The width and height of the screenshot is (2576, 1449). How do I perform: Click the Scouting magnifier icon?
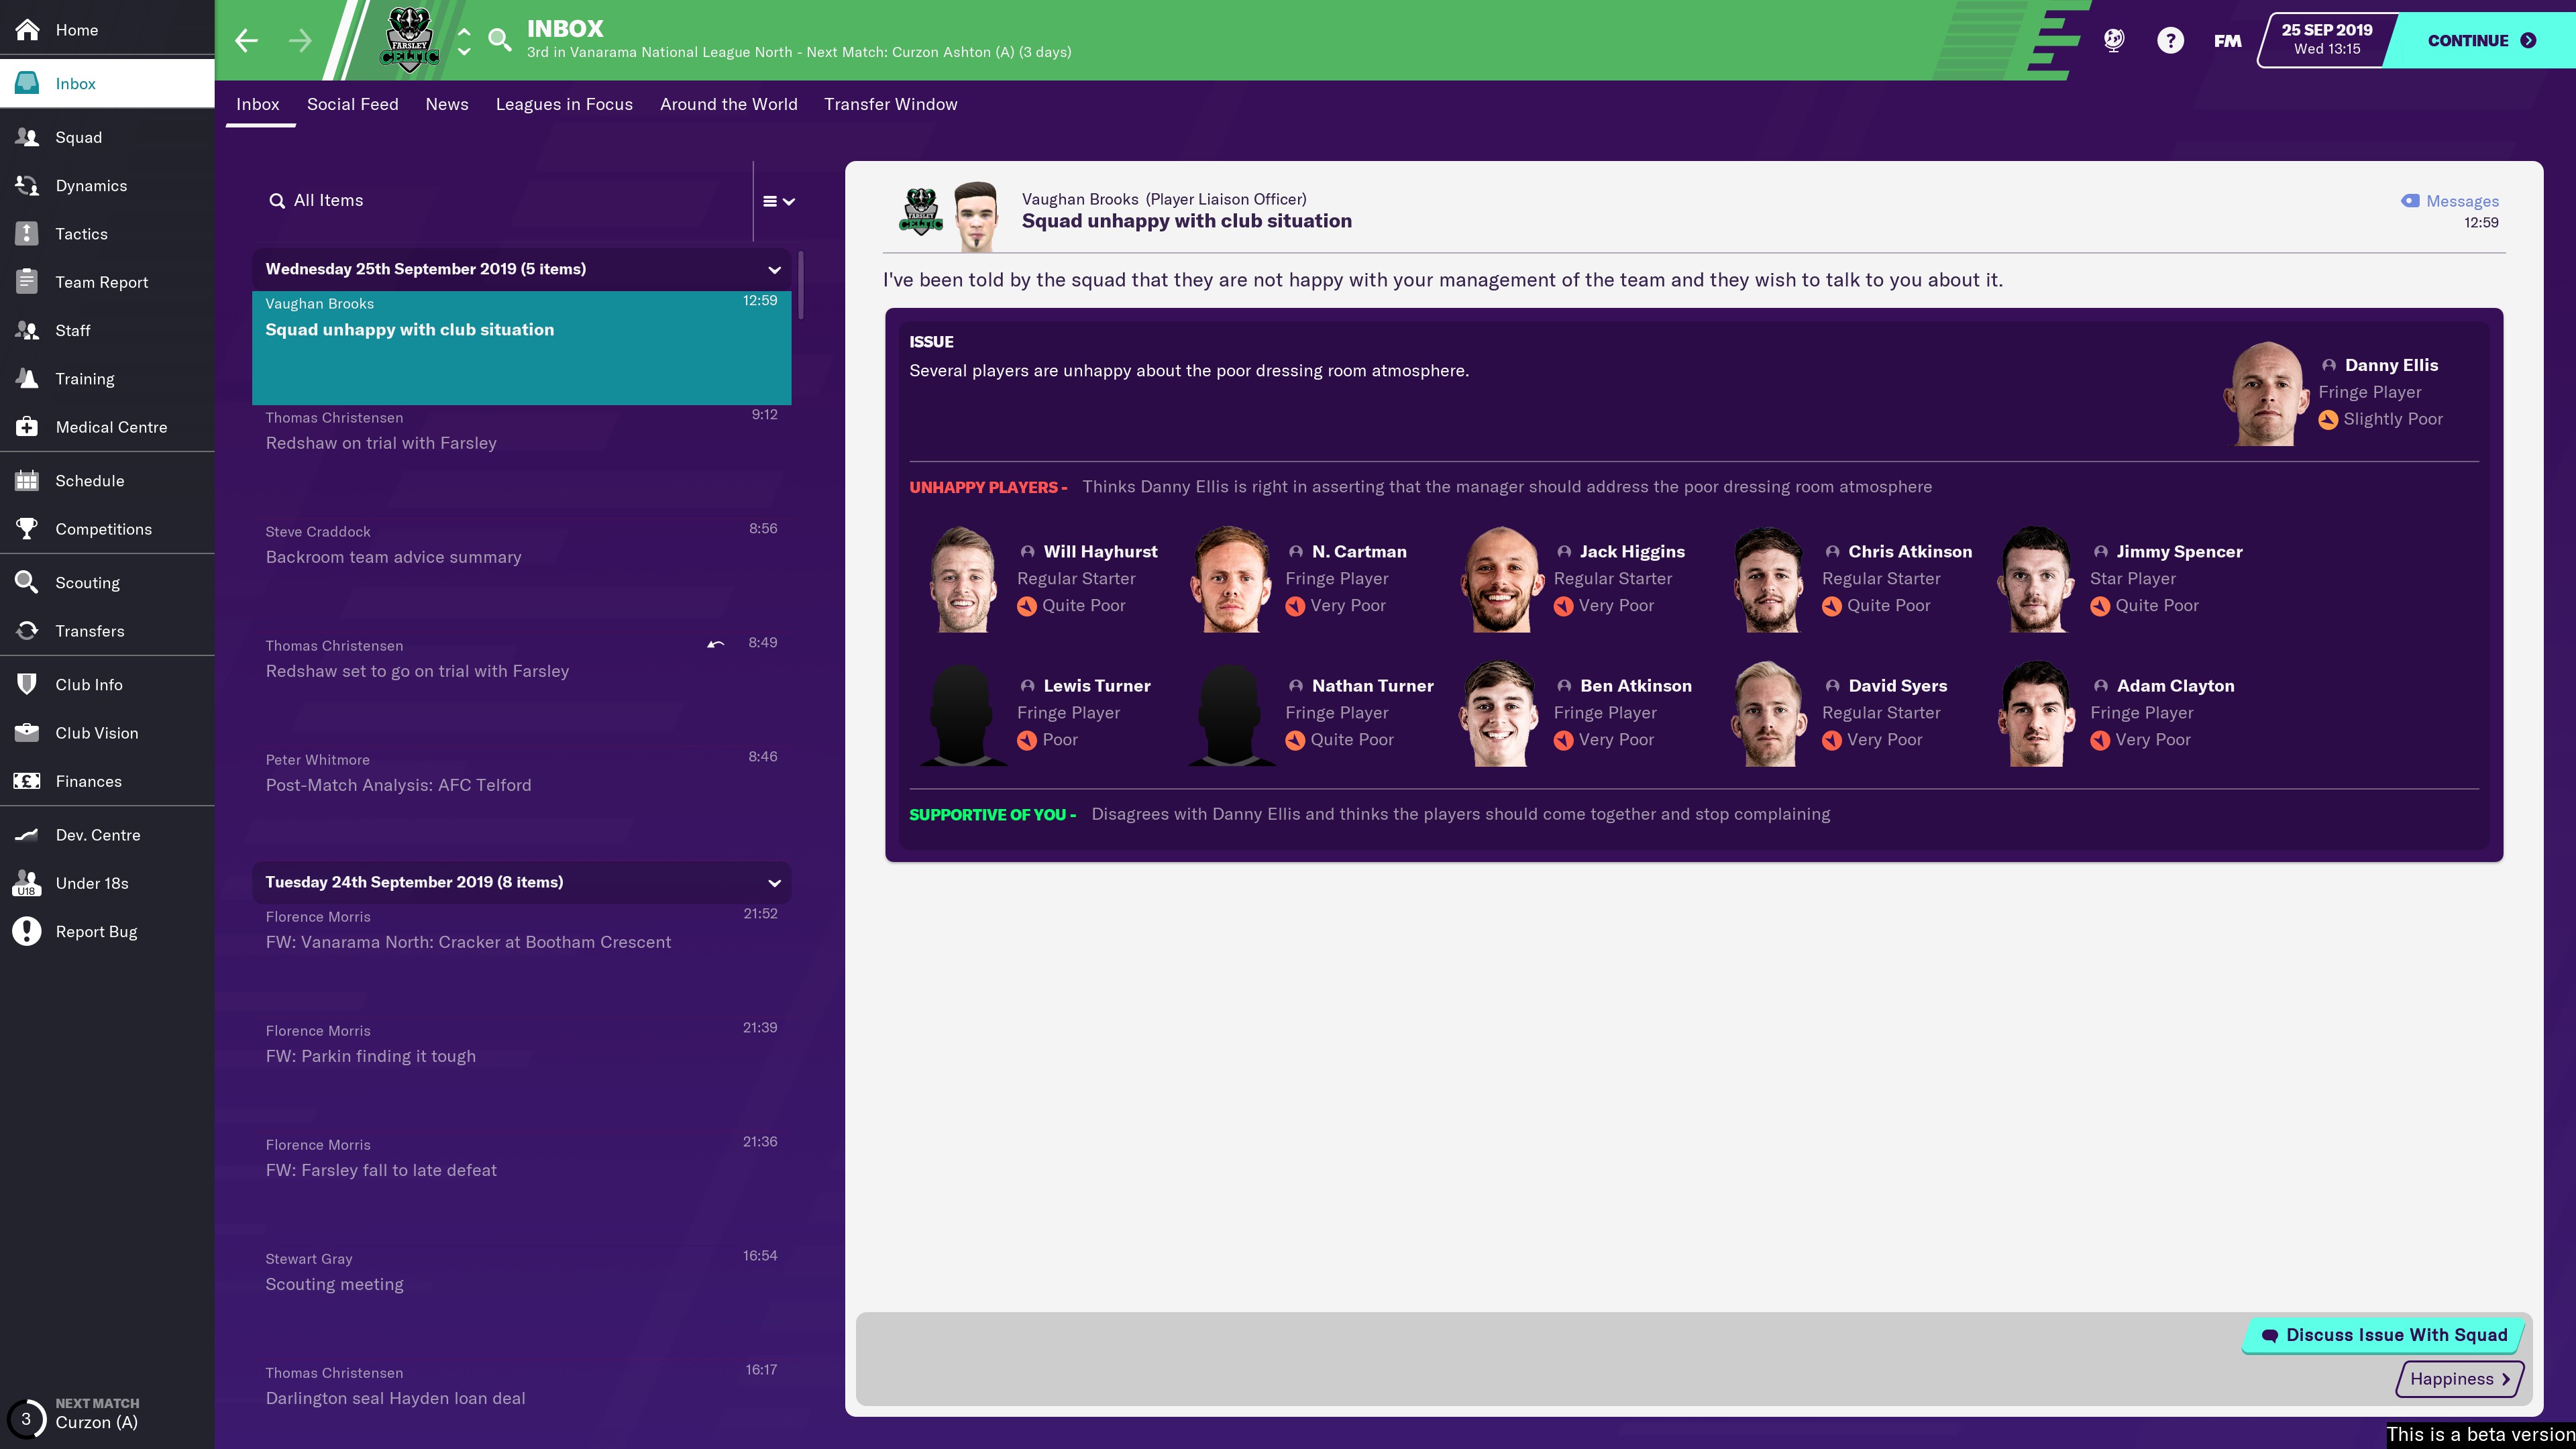click(x=27, y=582)
